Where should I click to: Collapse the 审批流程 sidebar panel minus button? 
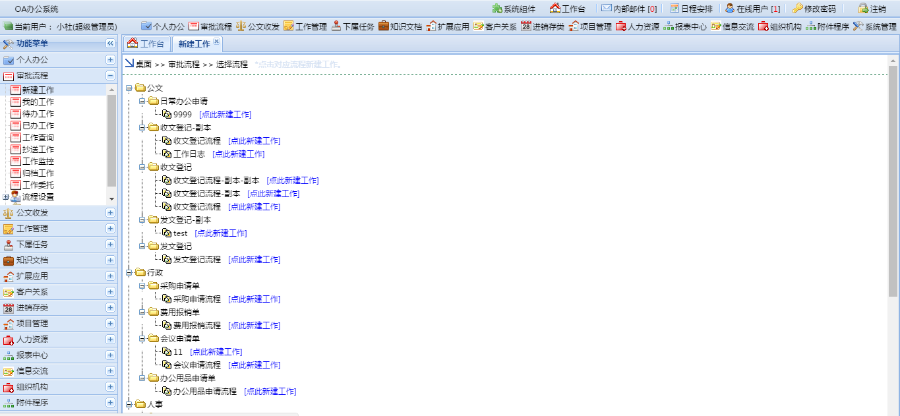tap(110, 76)
